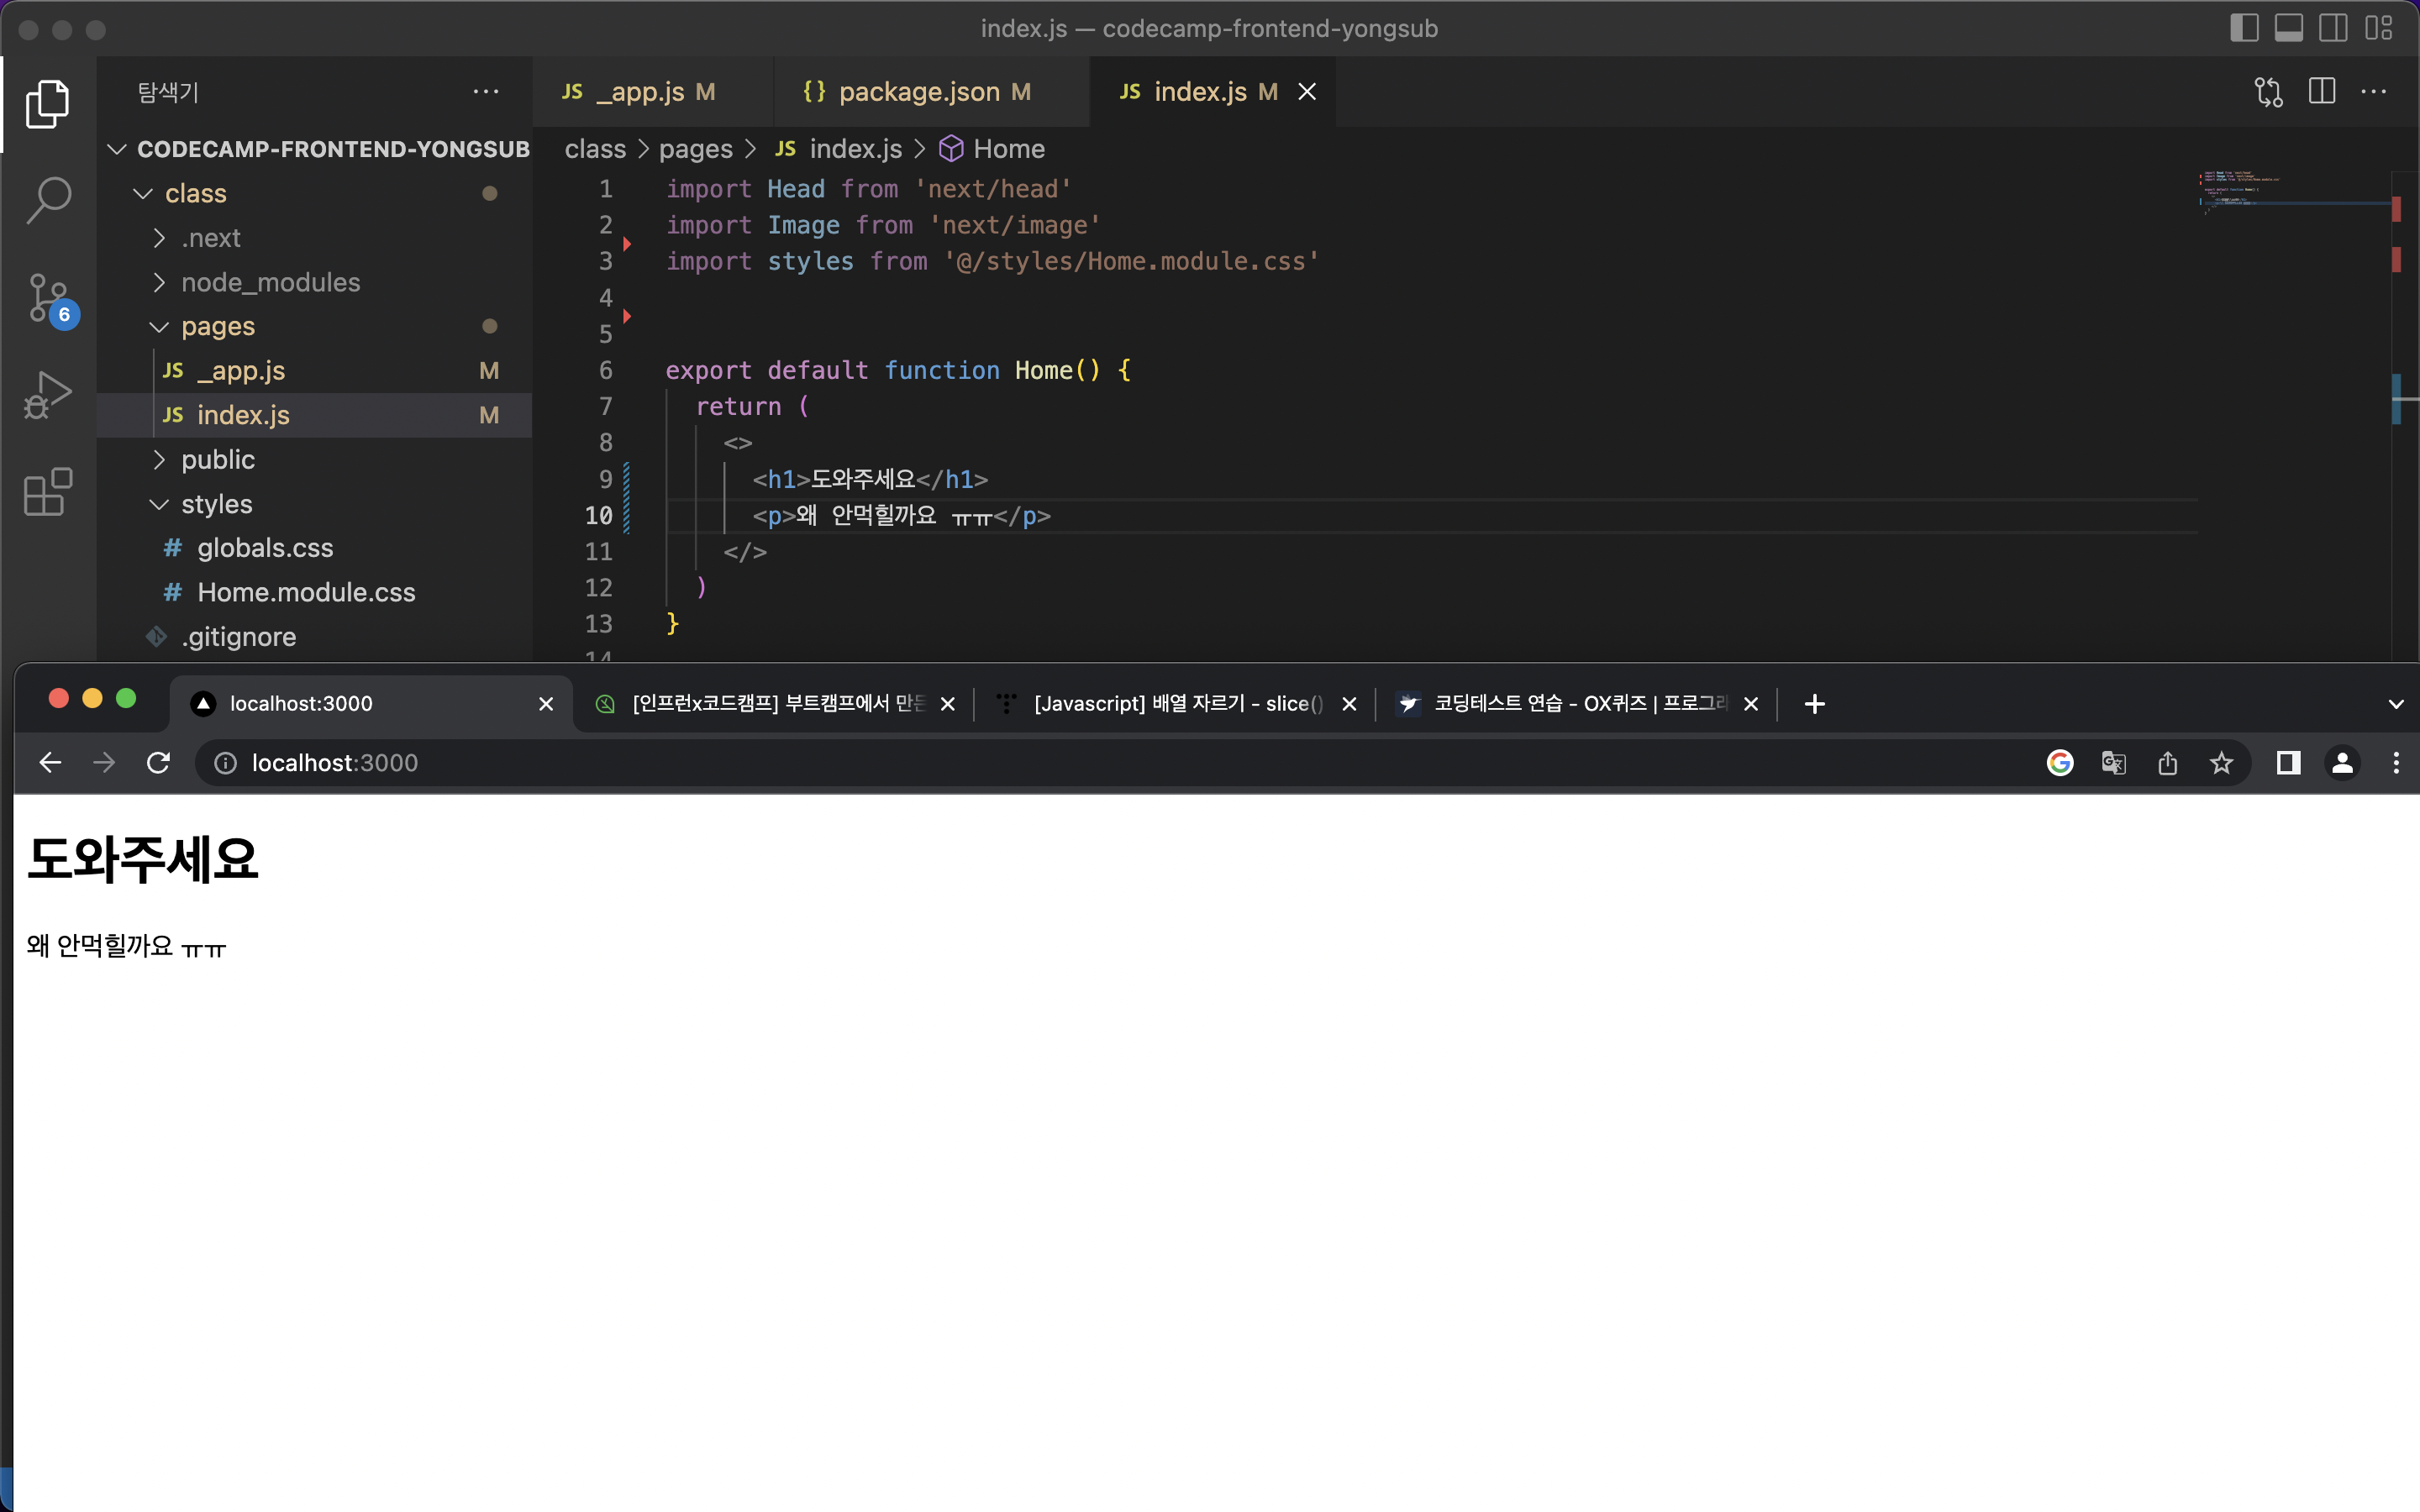Viewport: 2420px width, 1512px height.
Task: Open the Explorer view in activity bar
Action: click(x=47, y=104)
